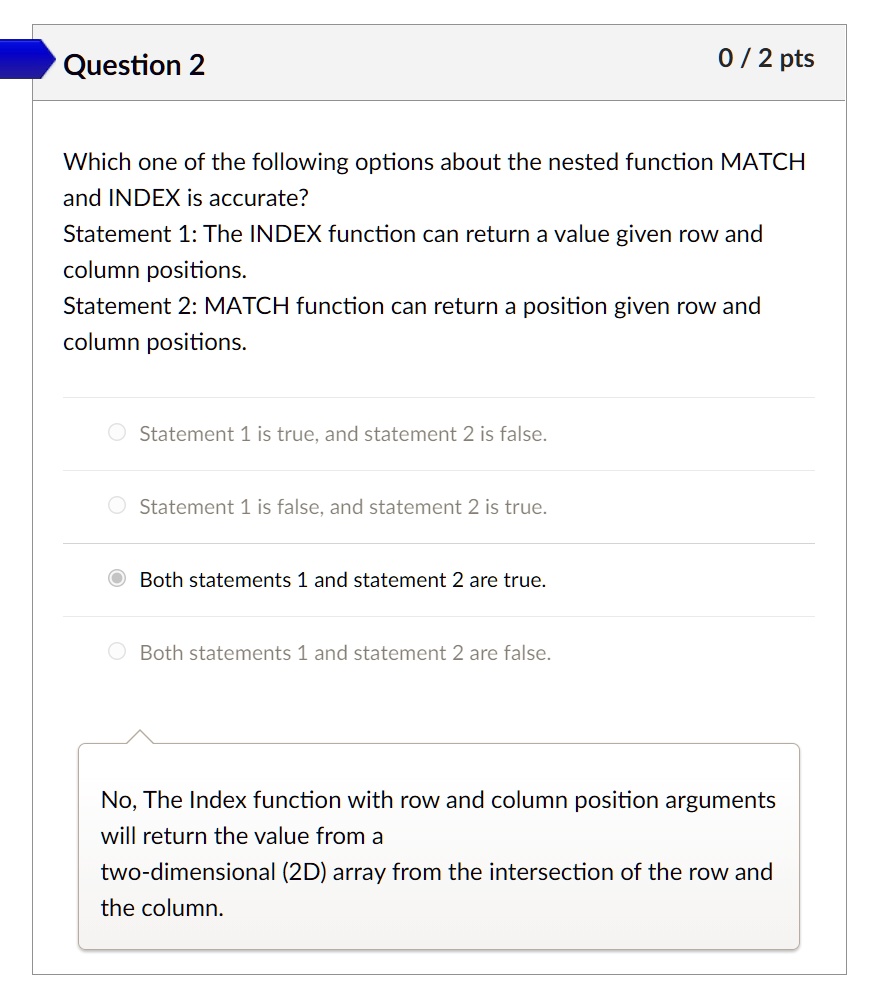Select 'Statement 1 is false, and statement 2 is true'
Viewport: 881px width, 1001px height.
tap(343, 507)
